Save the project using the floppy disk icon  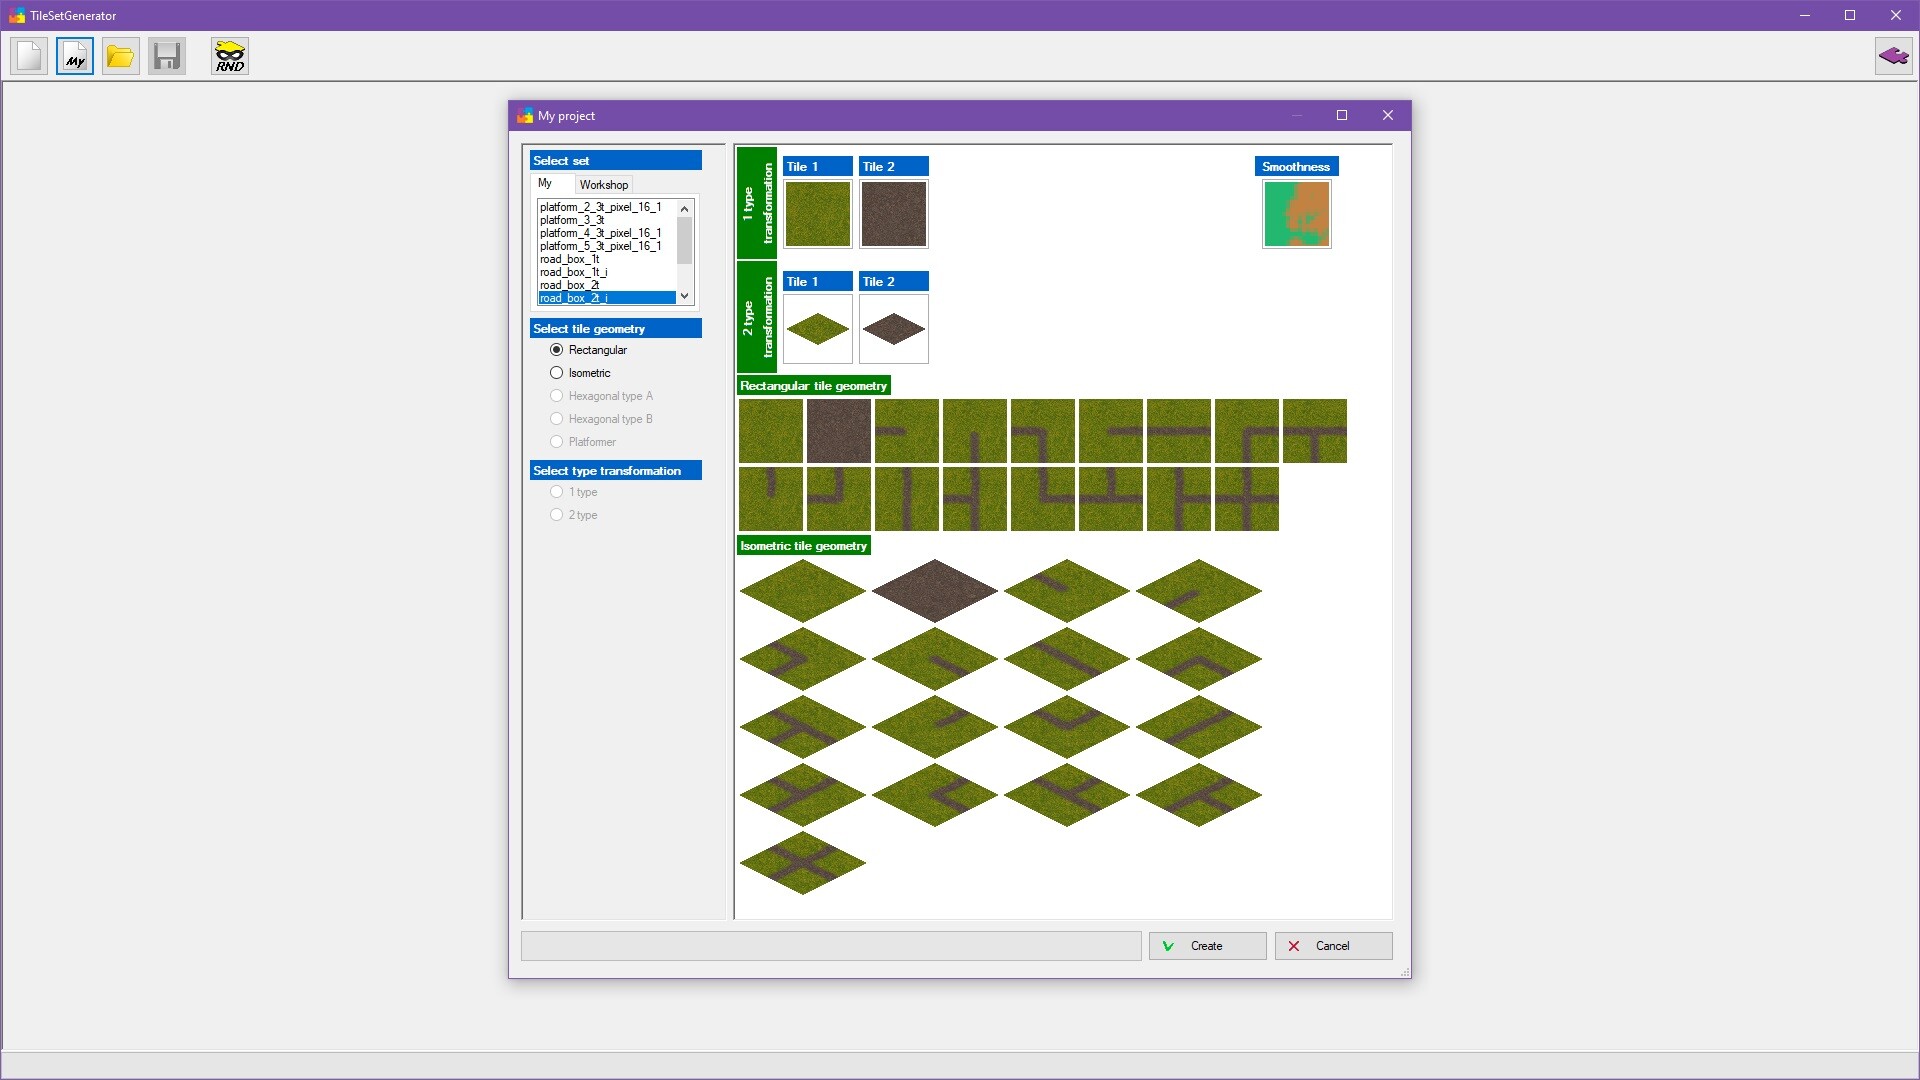tap(166, 56)
